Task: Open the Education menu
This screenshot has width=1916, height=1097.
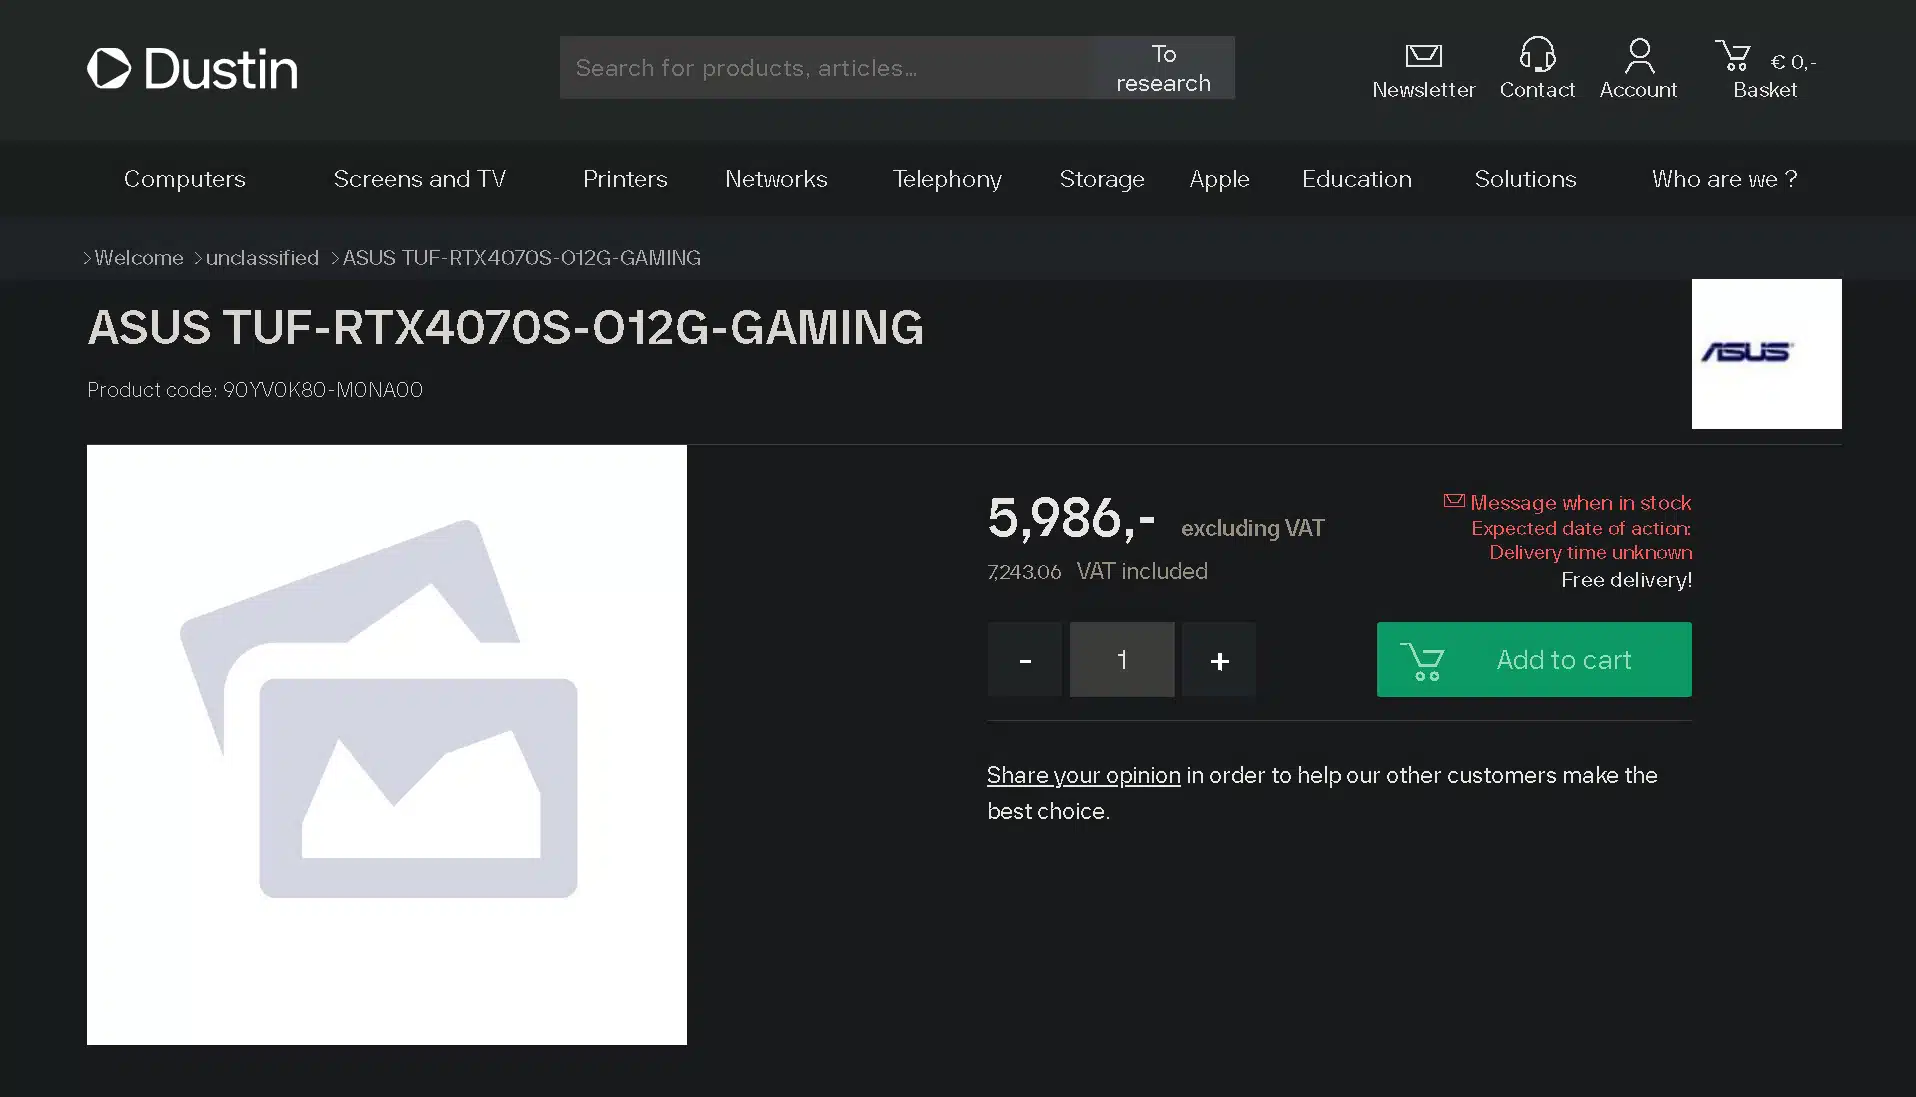Action: coord(1356,179)
